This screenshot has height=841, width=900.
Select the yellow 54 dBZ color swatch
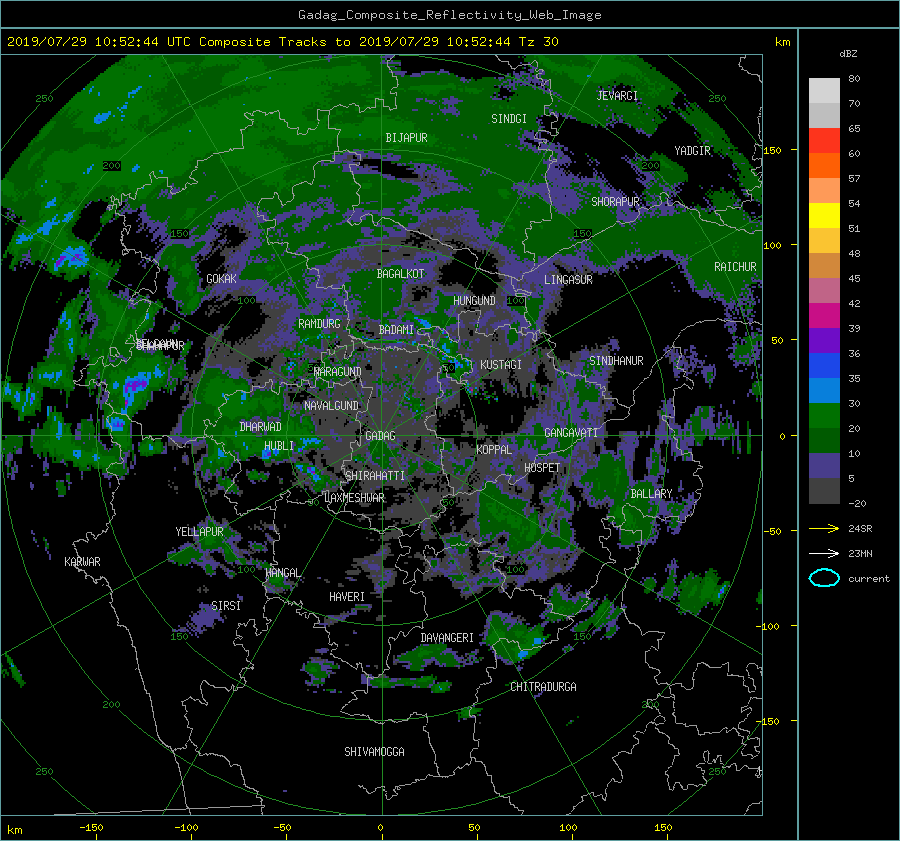pos(824,215)
